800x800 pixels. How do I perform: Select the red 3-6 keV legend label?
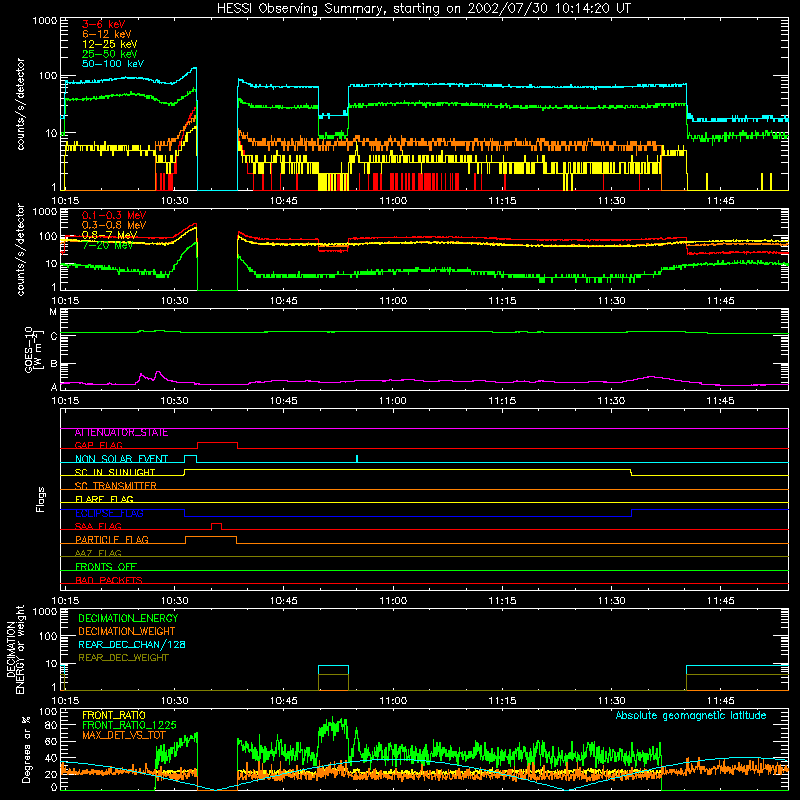pyautogui.click(x=104, y=24)
